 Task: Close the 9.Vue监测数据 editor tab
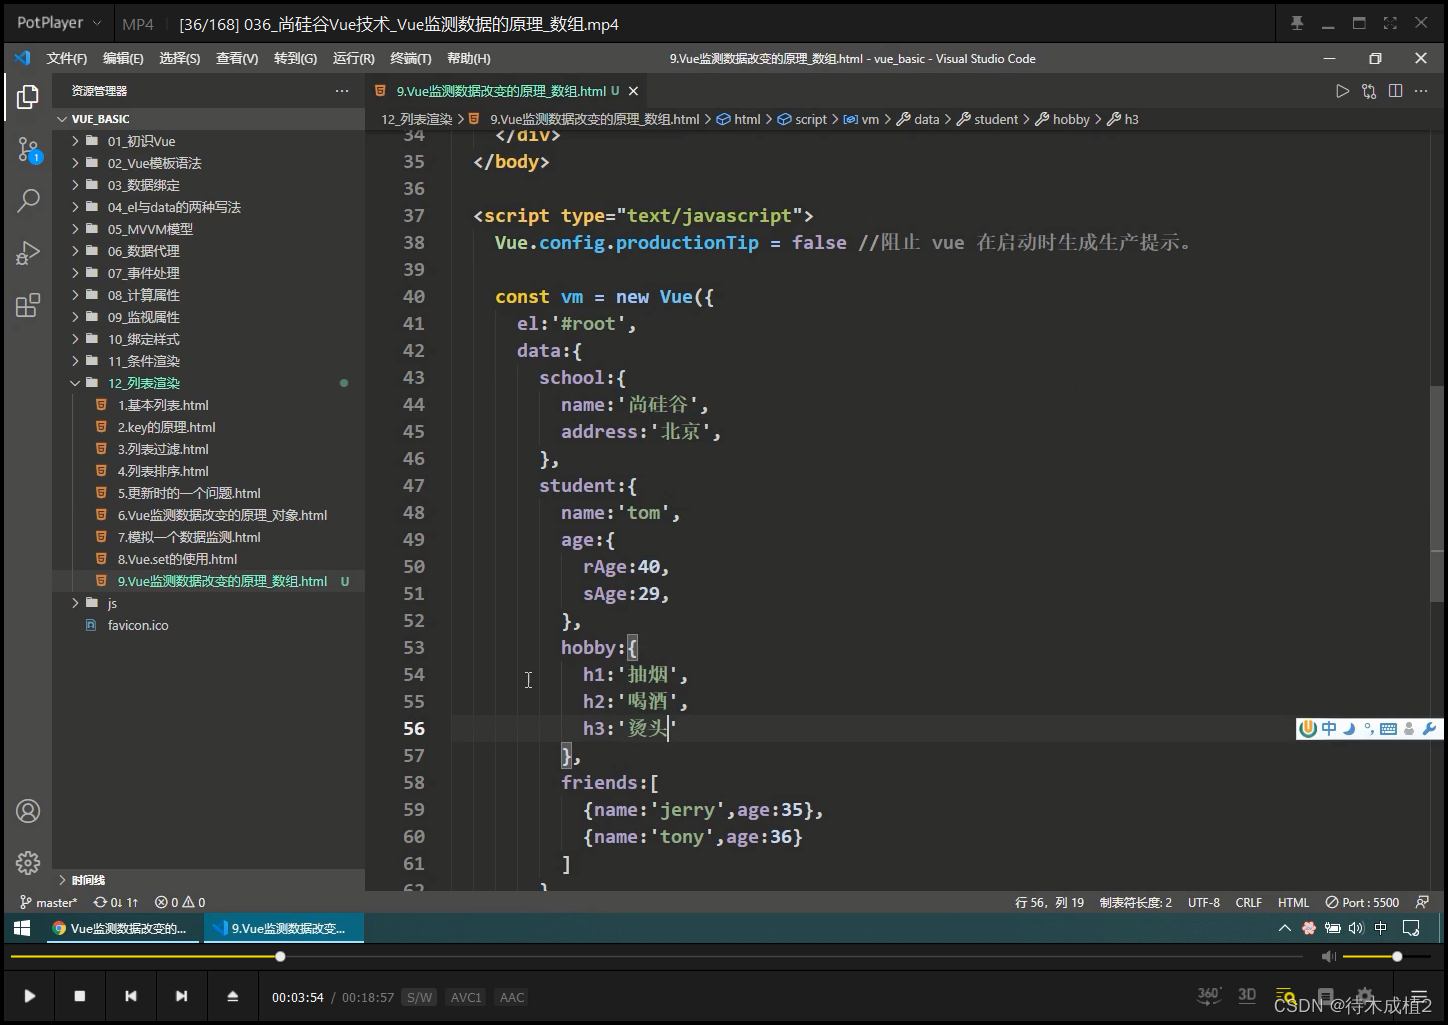(x=633, y=91)
